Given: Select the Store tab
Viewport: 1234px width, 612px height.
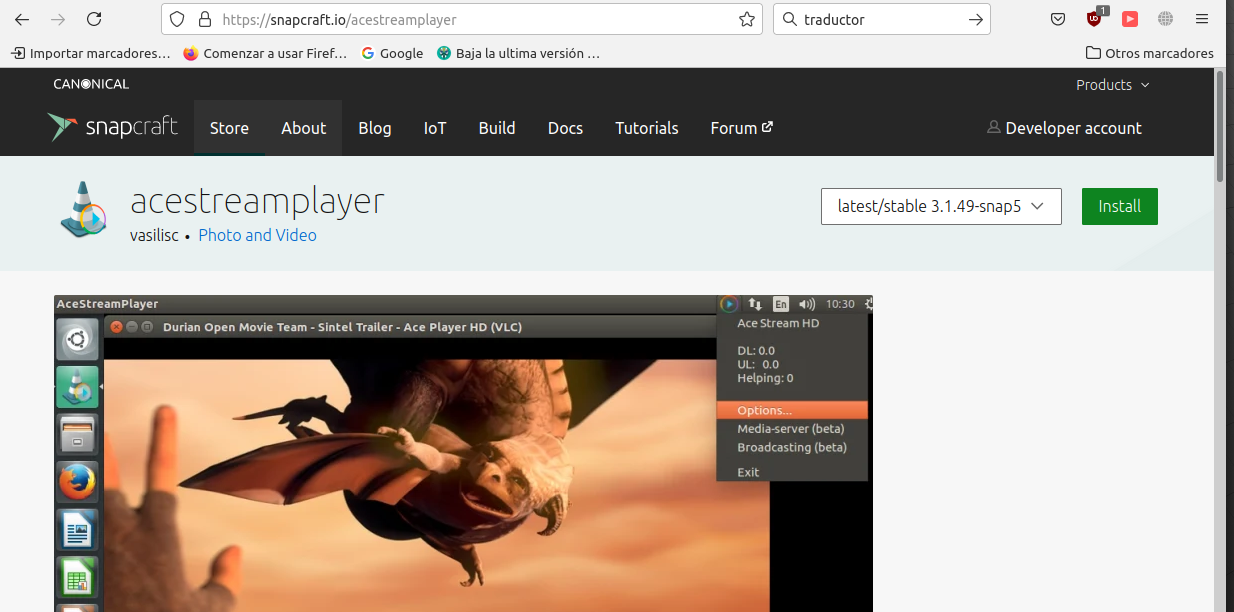Looking at the screenshot, I should click(x=229, y=128).
